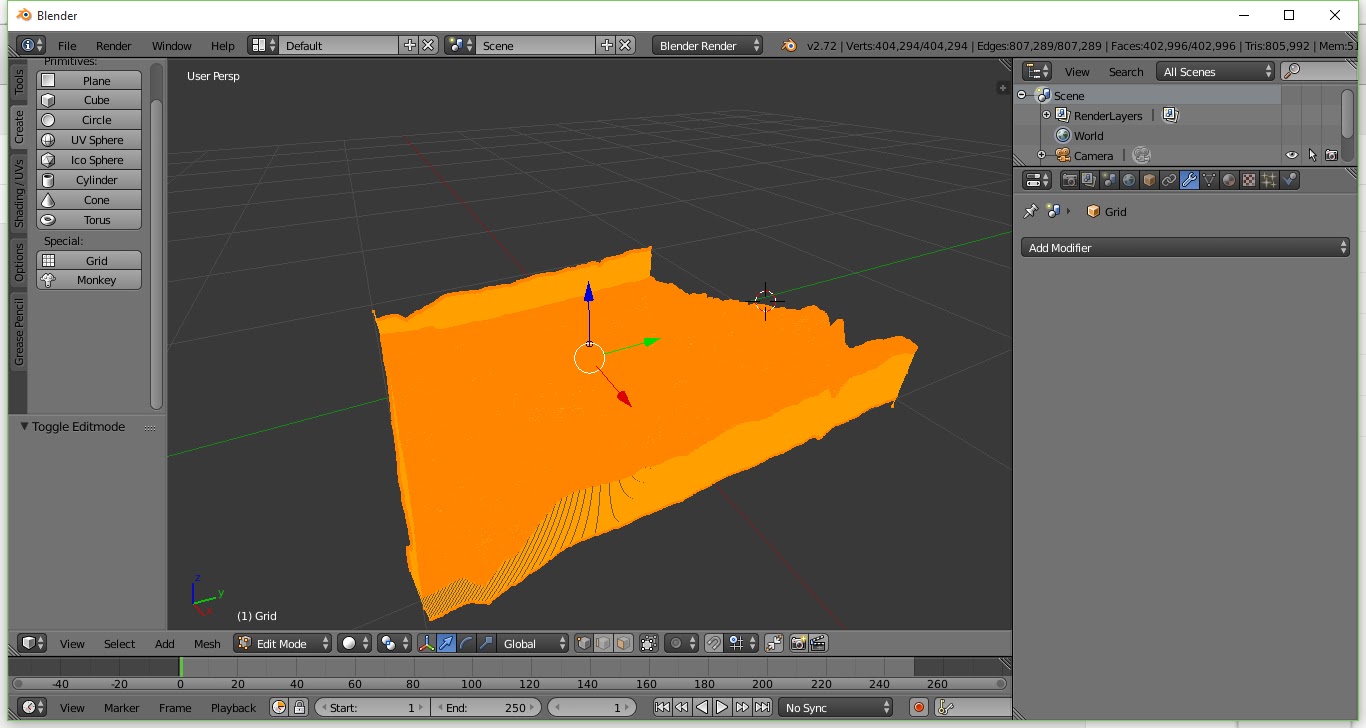Add a Monkey mesh
The image size is (1366, 728).
click(x=89, y=280)
